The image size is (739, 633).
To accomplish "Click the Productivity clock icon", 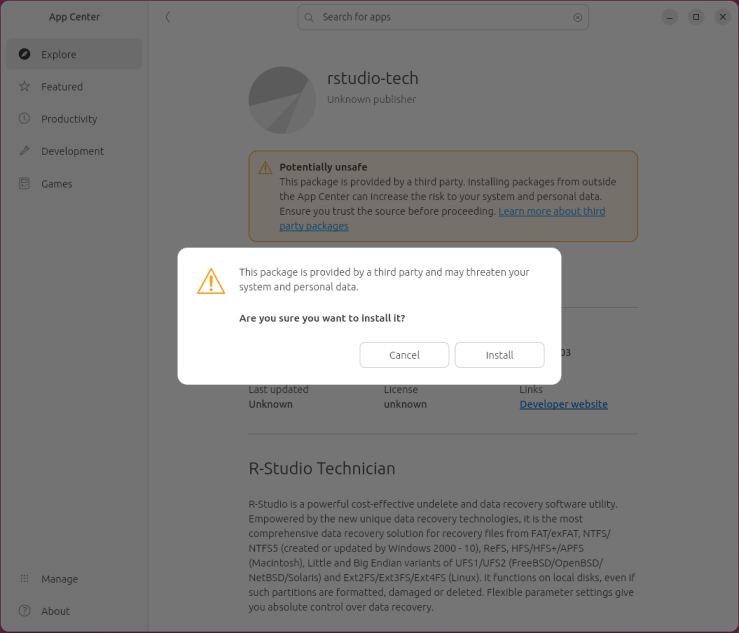I will tap(25, 118).
